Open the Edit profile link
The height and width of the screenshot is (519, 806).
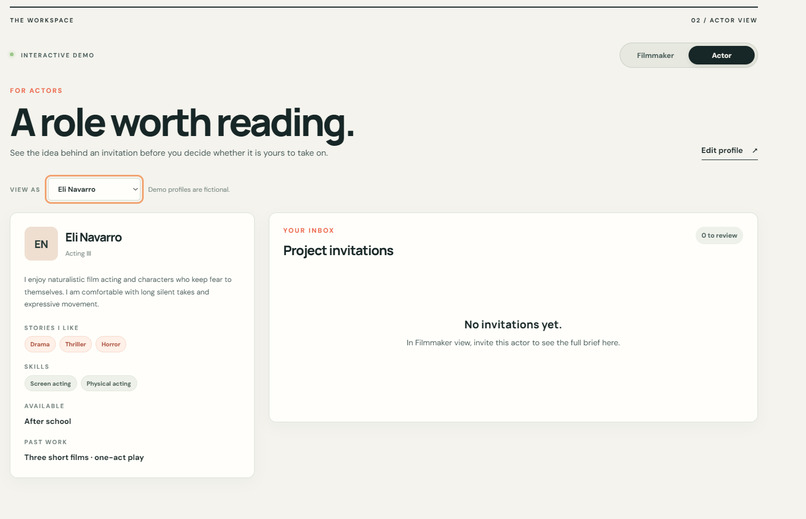coord(729,151)
